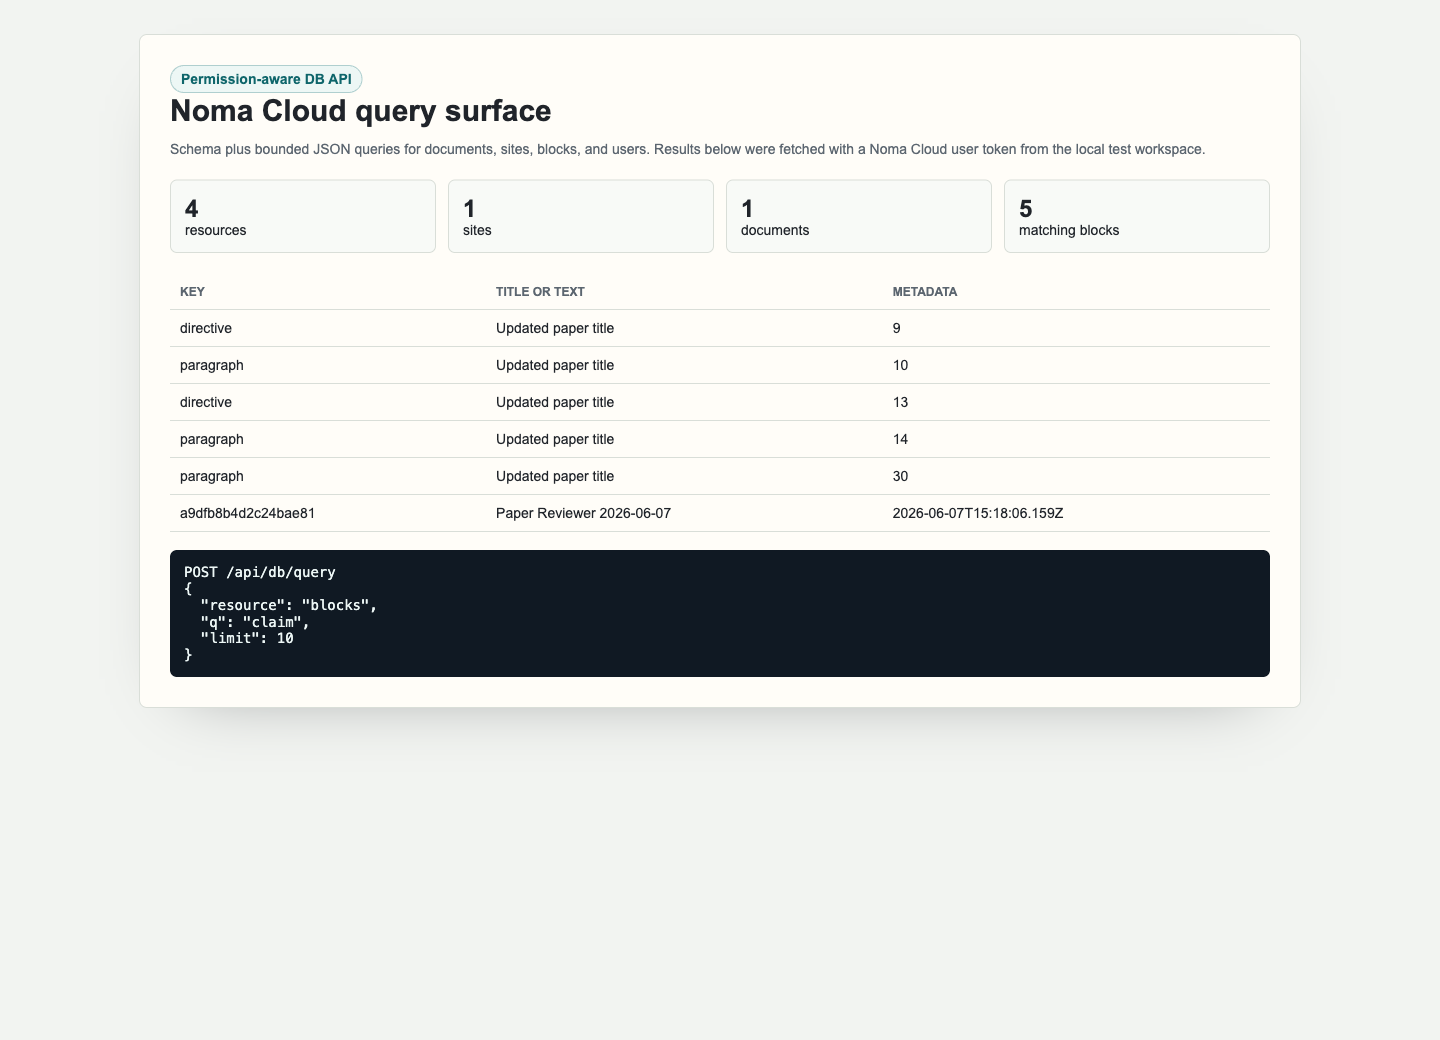The image size is (1440, 1040).
Task: Click the "limit": 10 code line
Action: (x=247, y=638)
